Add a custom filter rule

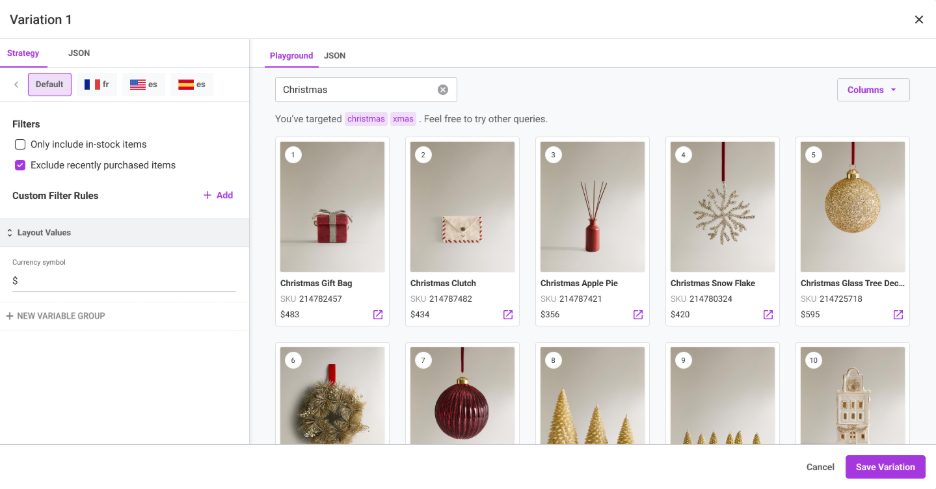pos(218,195)
